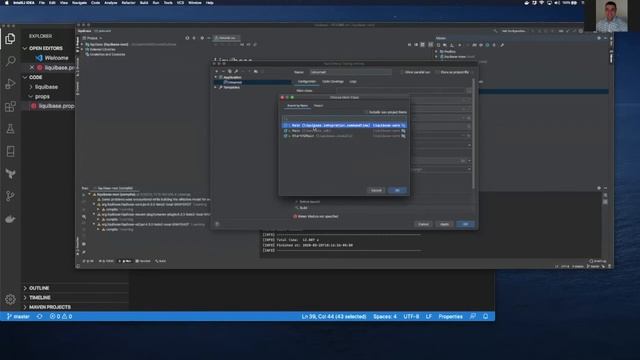This screenshot has height=360, width=640.
Task: Click OK in Run Configurations dialog
Action: 465,224
